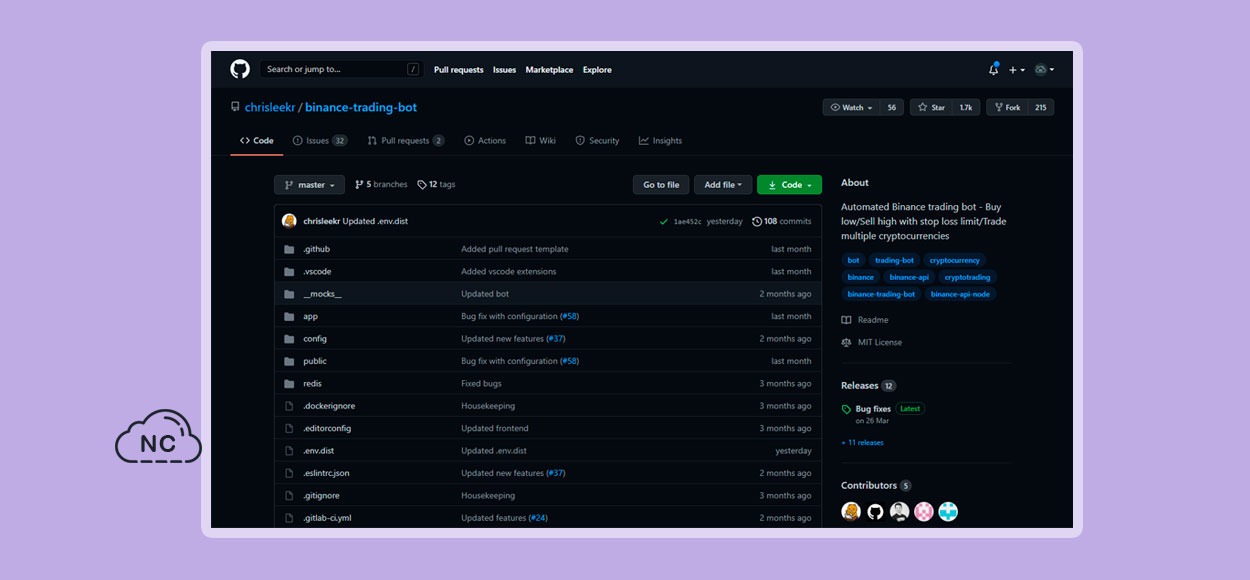Click the green check status icon by 1ae452c

click(664, 221)
